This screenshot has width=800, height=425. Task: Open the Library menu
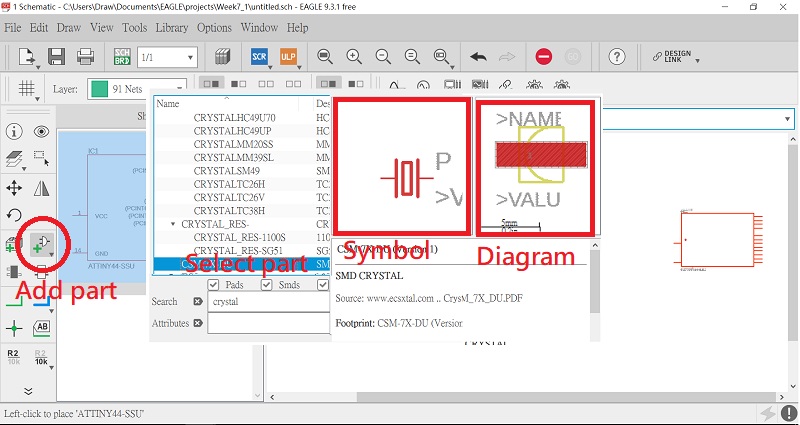[172, 28]
